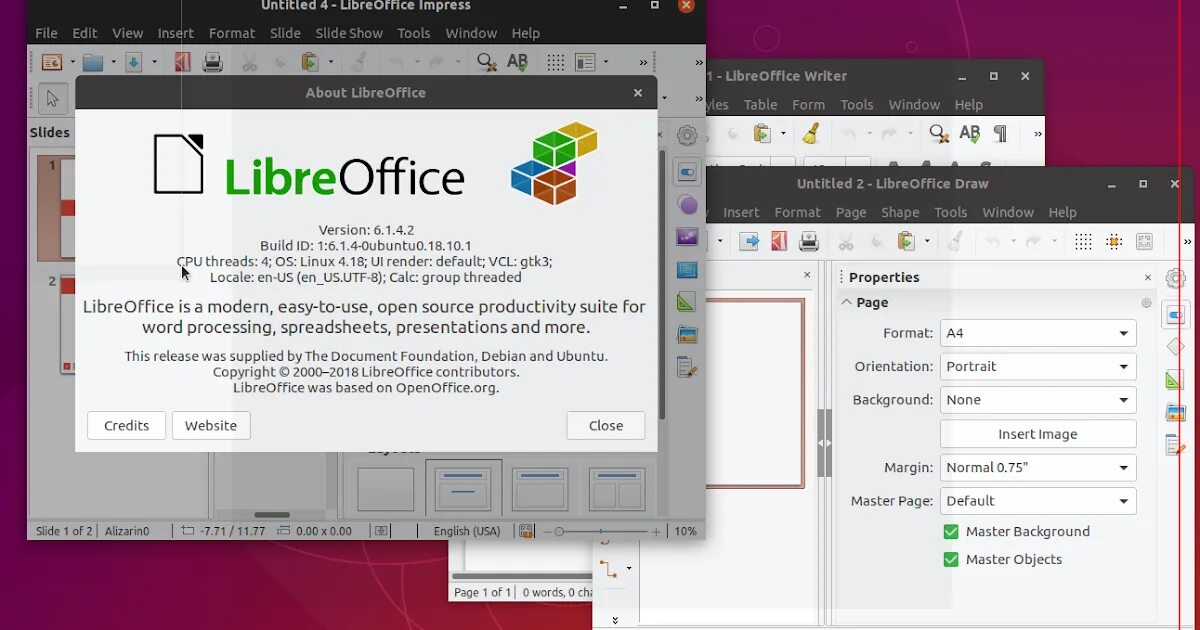Click the 10% zoom value in Impress

pyautogui.click(x=685, y=531)
